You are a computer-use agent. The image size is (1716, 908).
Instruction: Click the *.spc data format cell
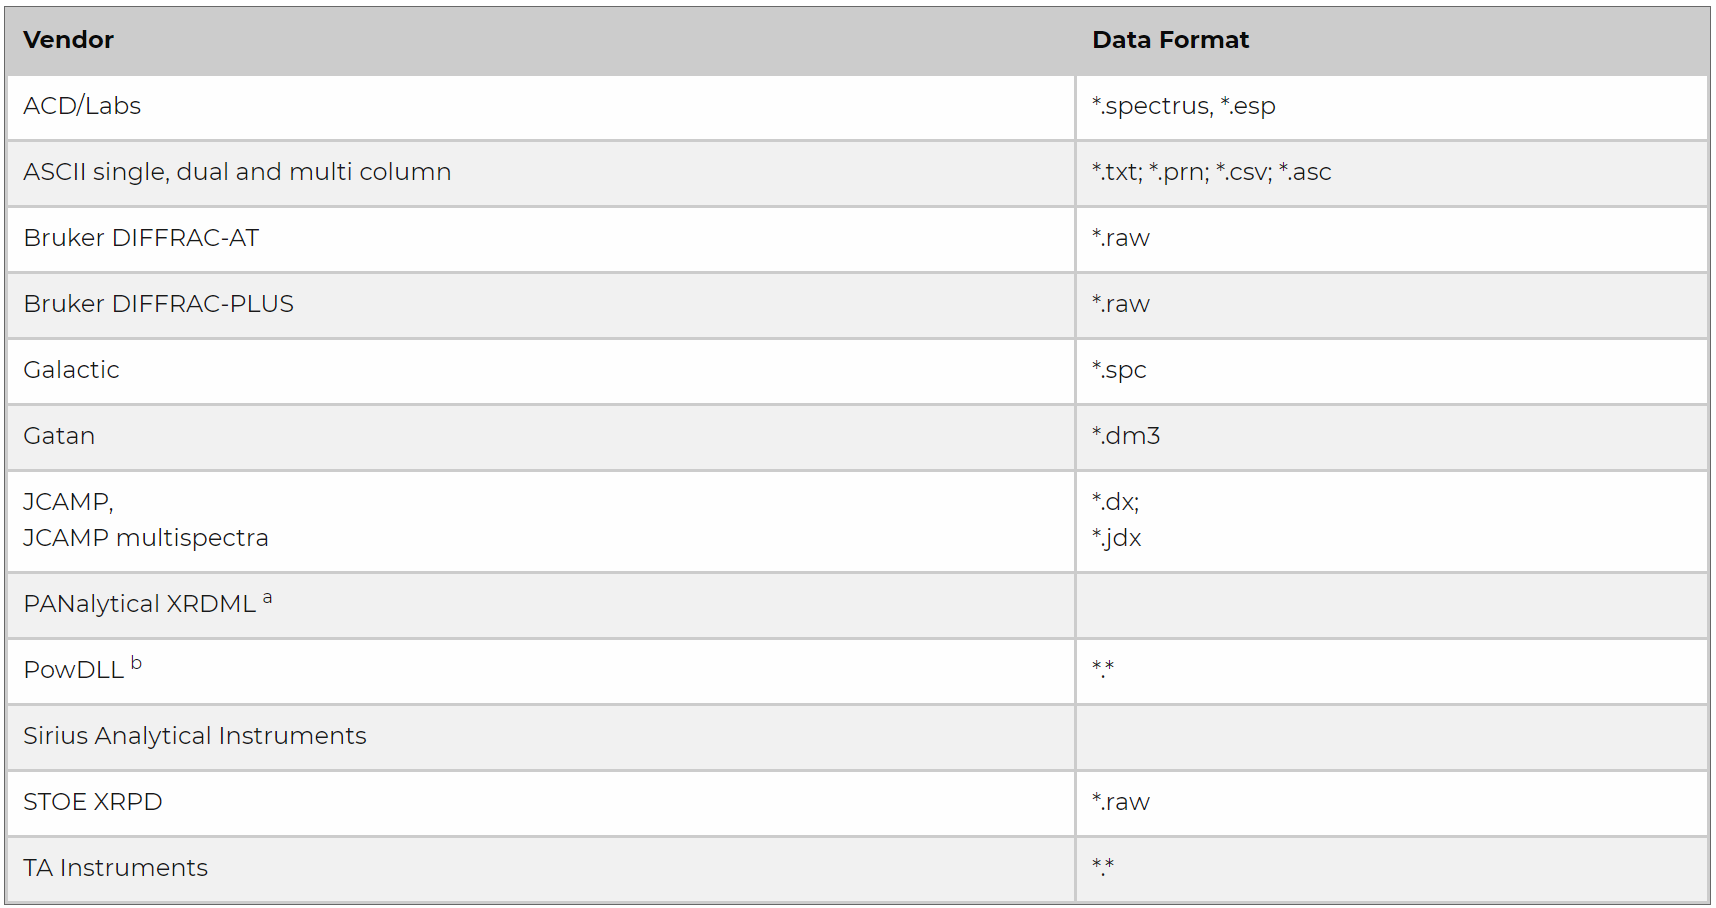(1119, 370)
